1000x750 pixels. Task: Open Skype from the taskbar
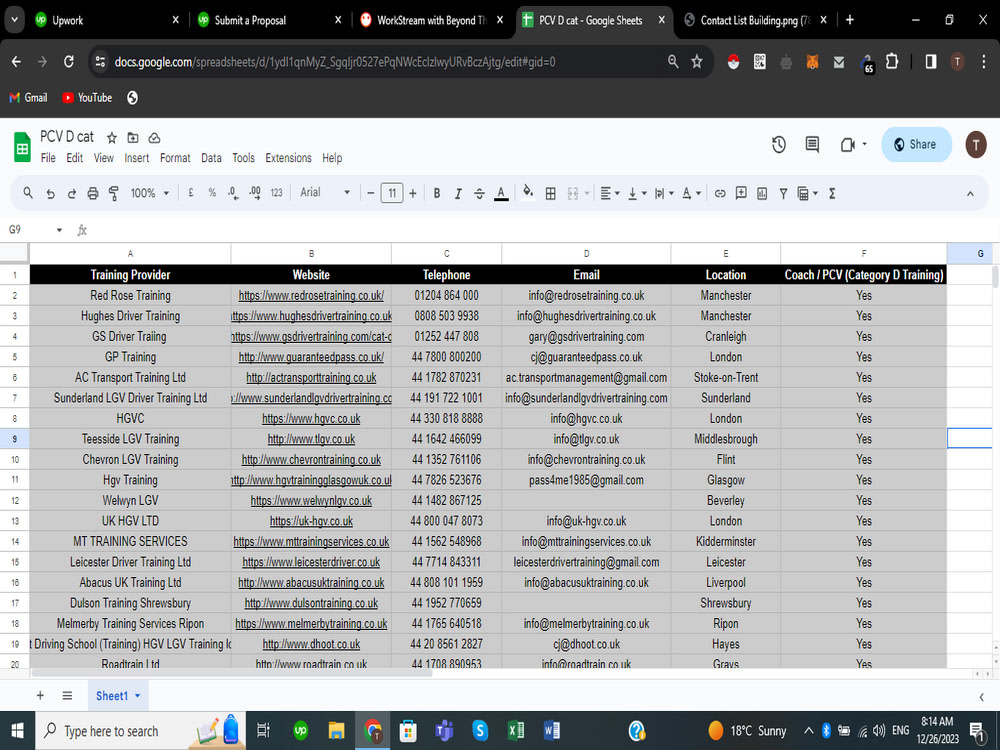coord(480,730)
